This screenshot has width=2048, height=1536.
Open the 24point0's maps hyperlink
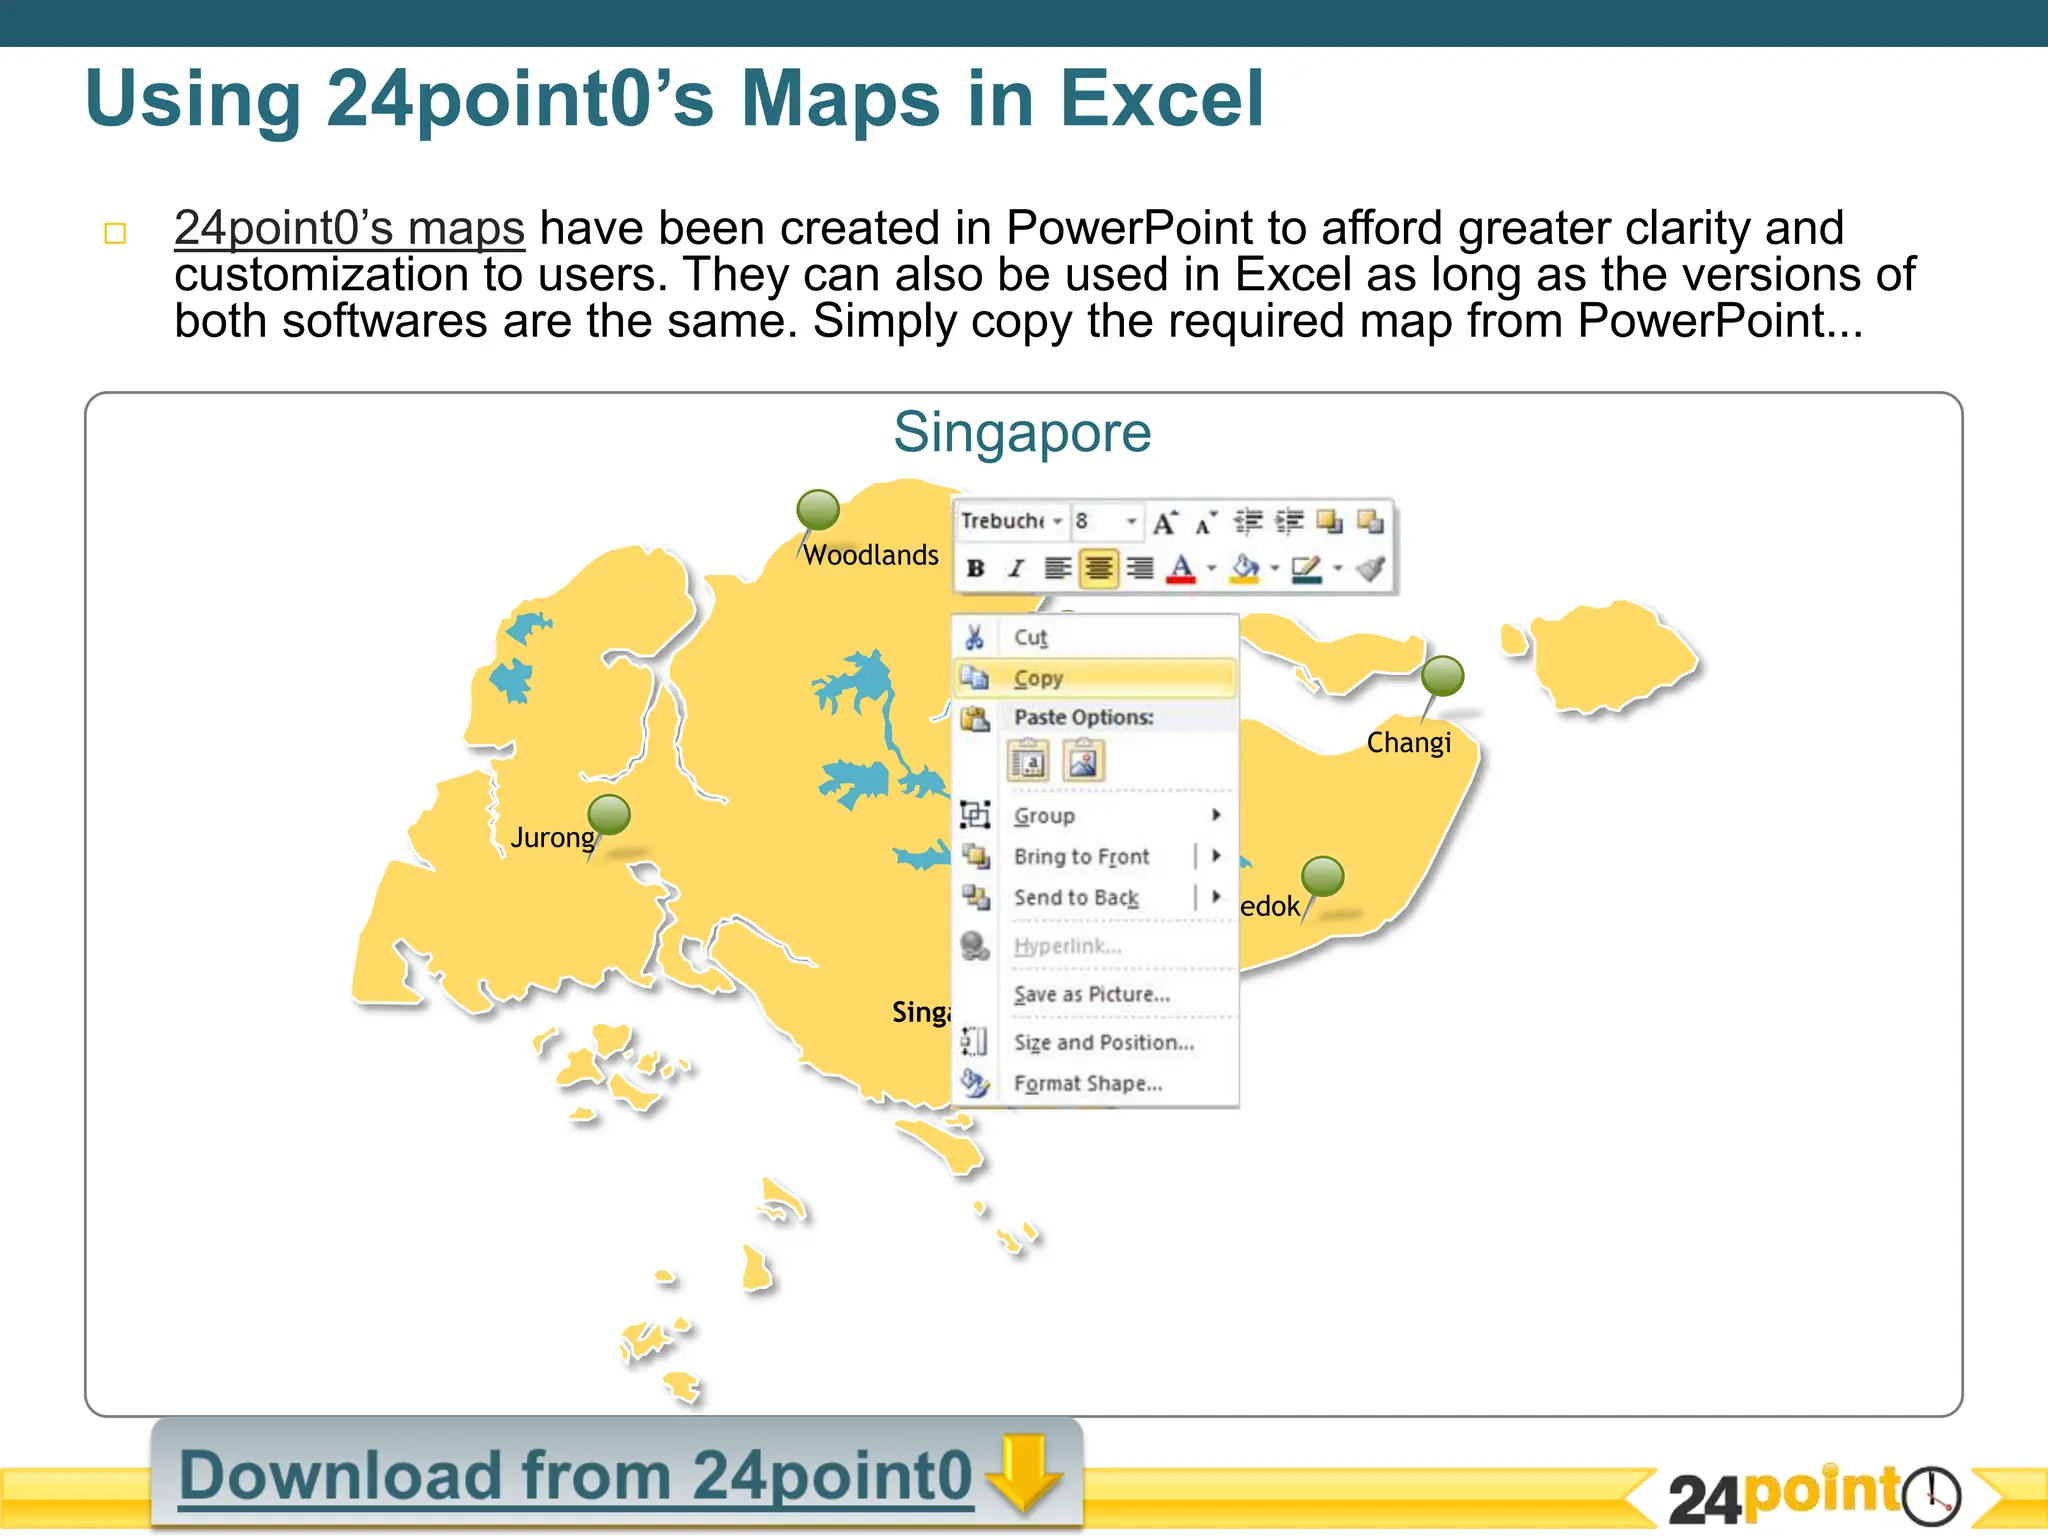coord(349,228)
